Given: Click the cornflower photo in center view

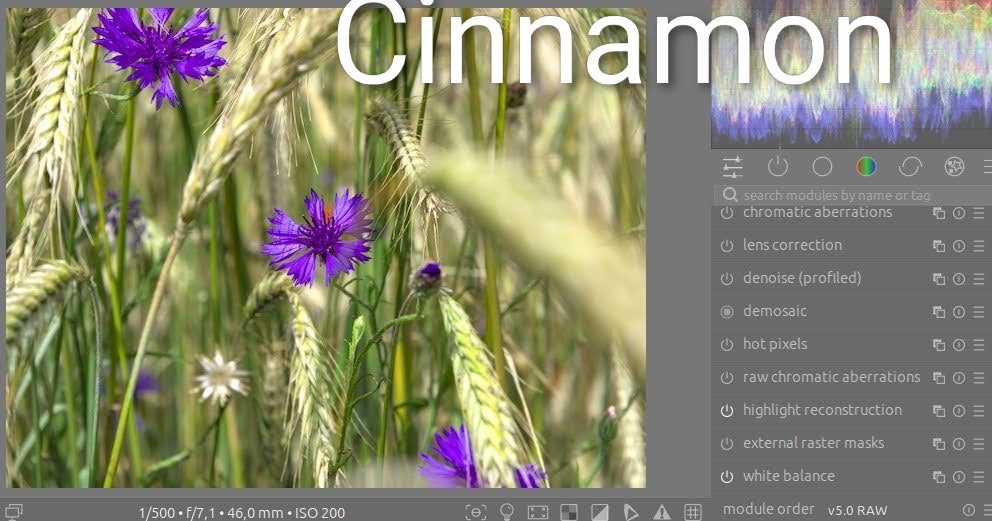Looking at the screenshot, I should (x=326, y=247).
